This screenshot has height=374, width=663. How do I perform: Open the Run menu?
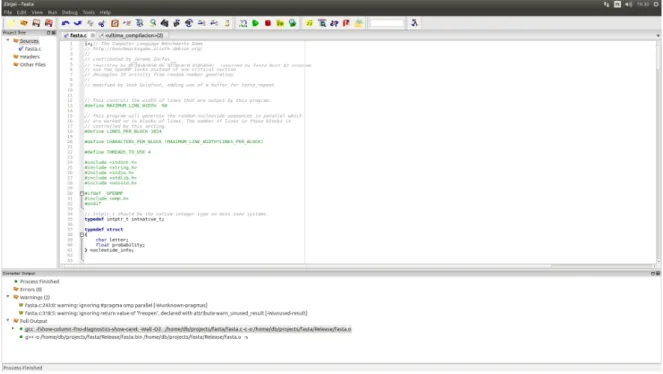(52, 12)
